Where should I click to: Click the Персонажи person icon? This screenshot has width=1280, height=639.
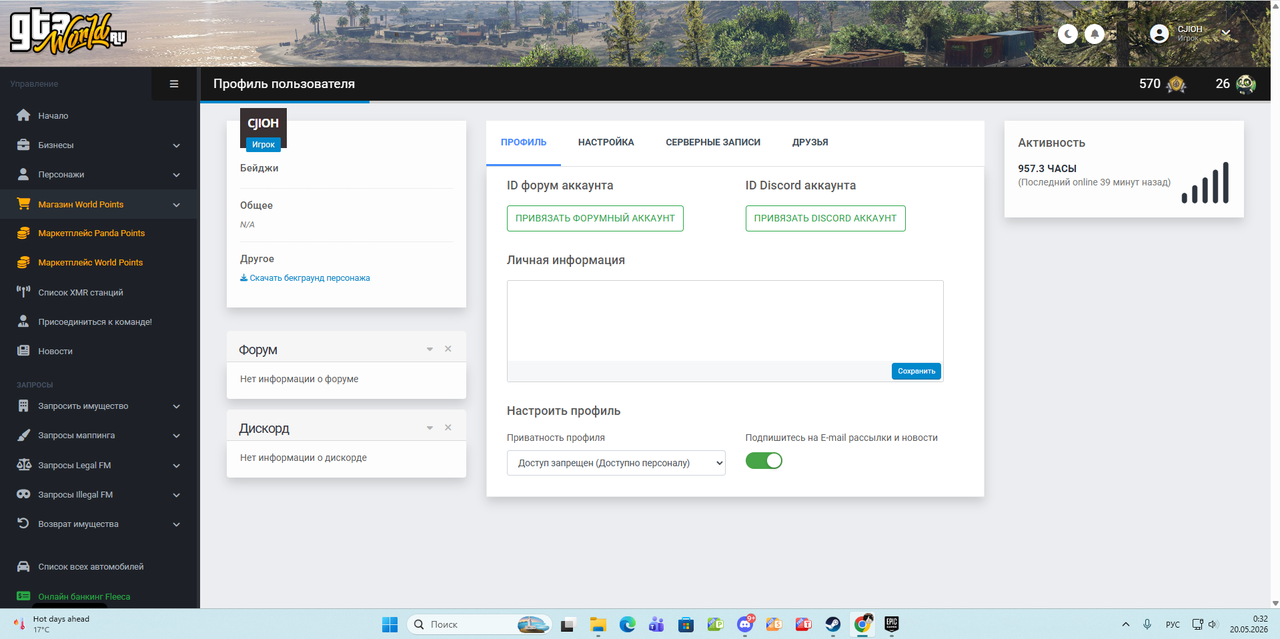pos(23,174)
